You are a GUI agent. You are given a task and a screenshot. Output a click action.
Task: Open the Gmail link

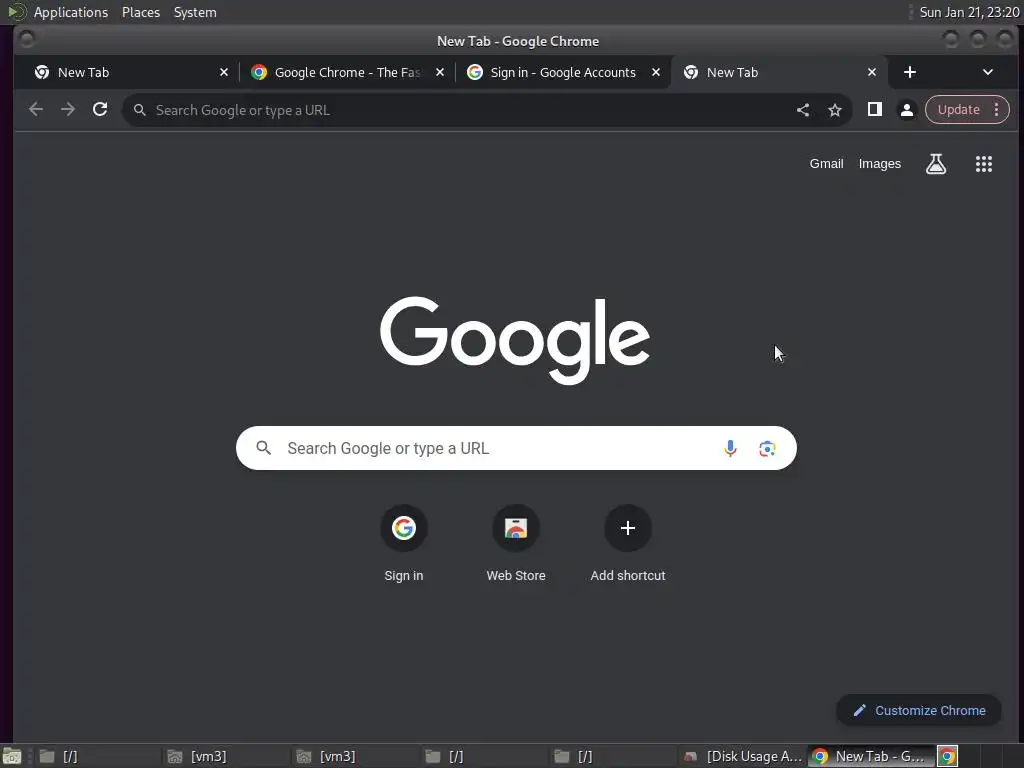[x=826, y=164]
